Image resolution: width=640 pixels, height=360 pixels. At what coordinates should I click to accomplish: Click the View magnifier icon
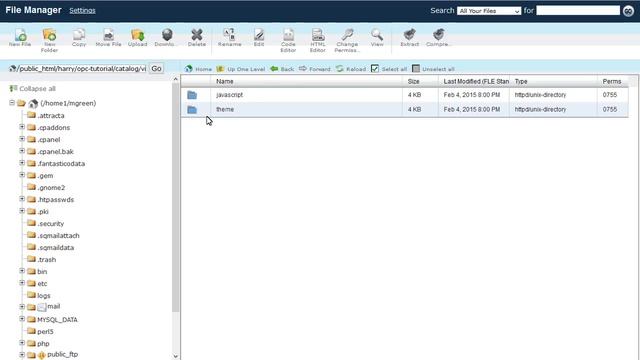click(377, 38)
